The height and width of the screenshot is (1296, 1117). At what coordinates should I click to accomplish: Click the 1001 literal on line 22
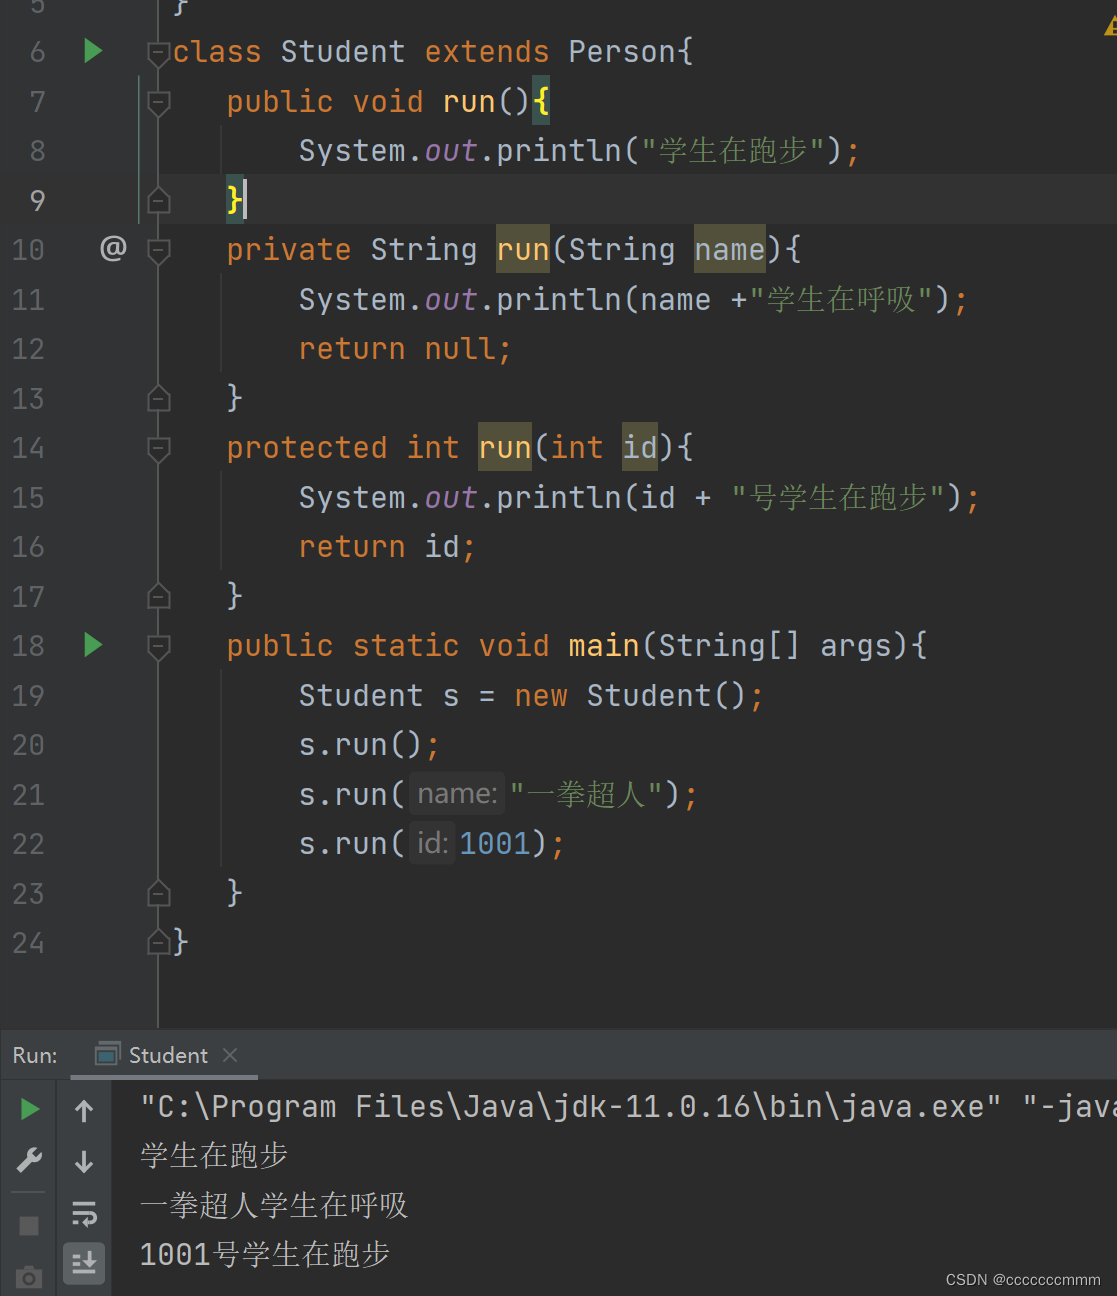(x=495, y=843)
